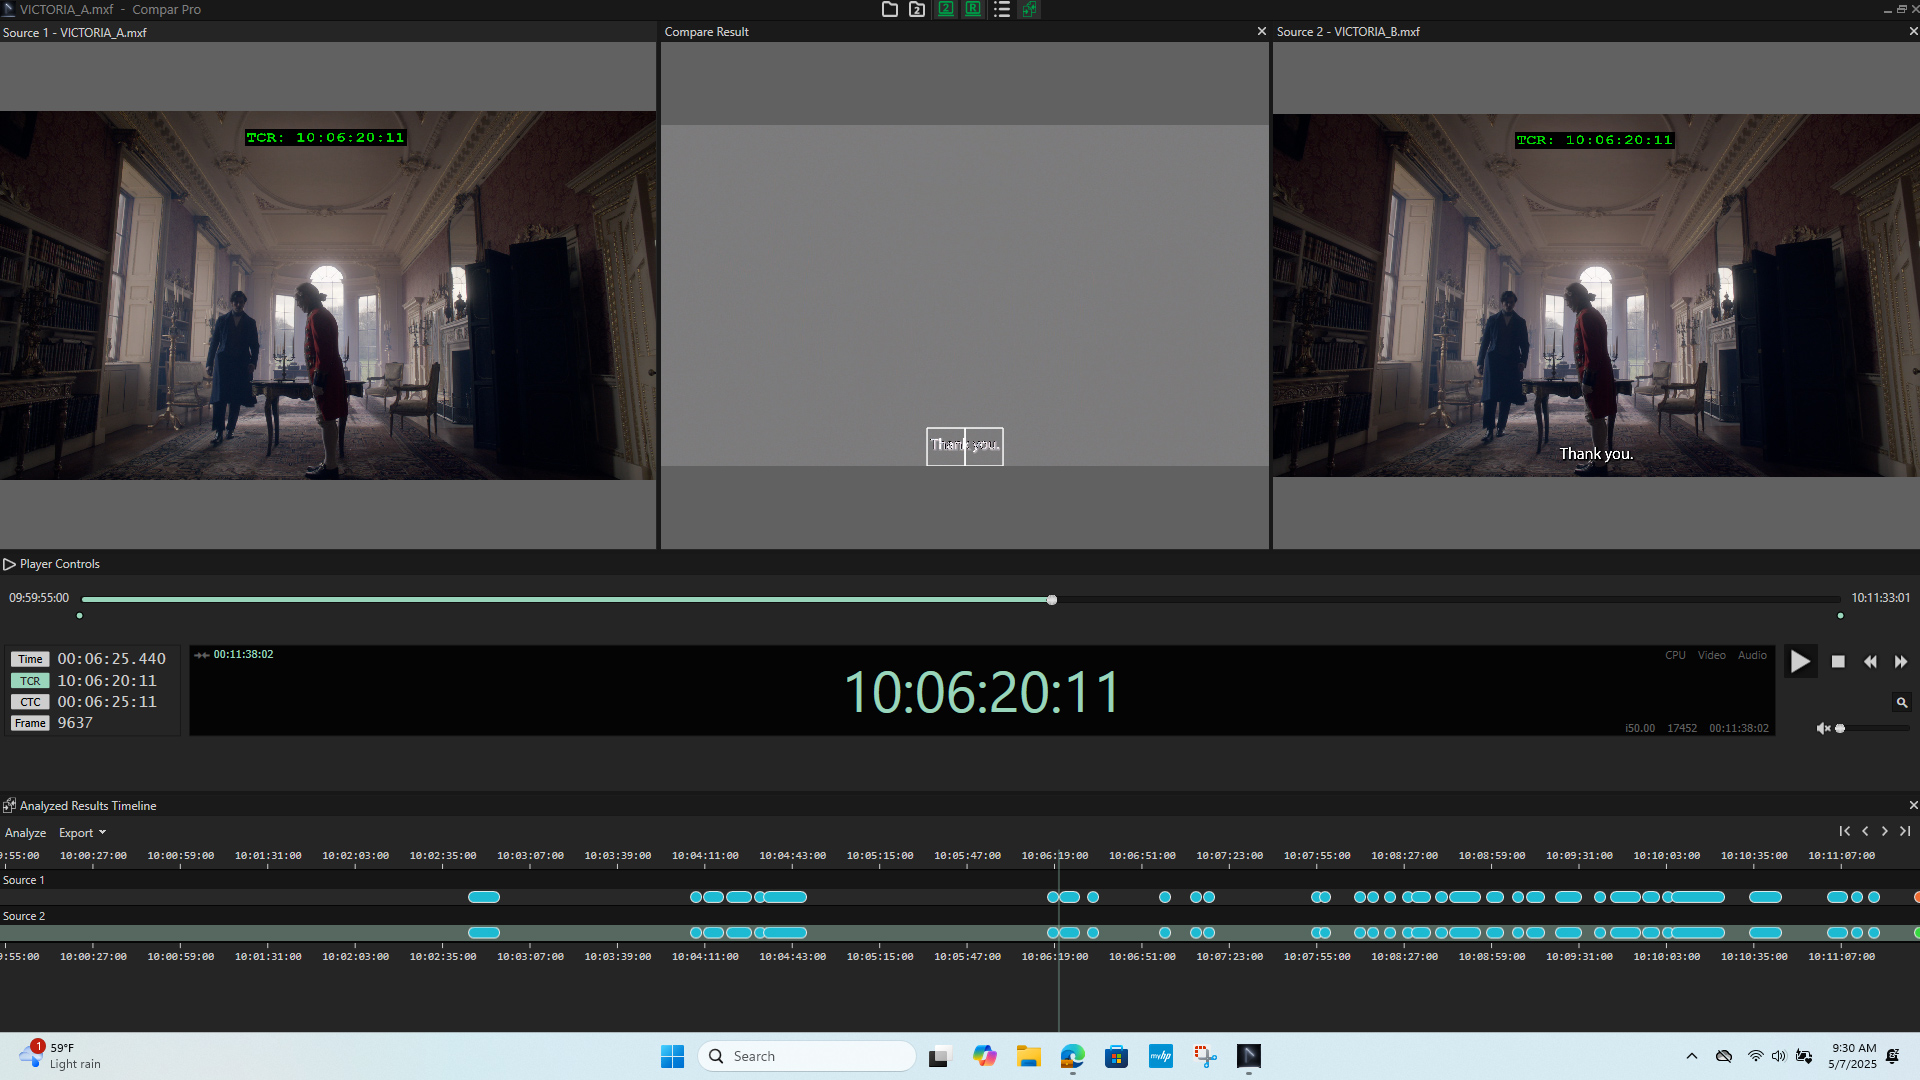Open the Export dropdown in timeline
Screen dimensions: 1920x1080
pos(82,833)
